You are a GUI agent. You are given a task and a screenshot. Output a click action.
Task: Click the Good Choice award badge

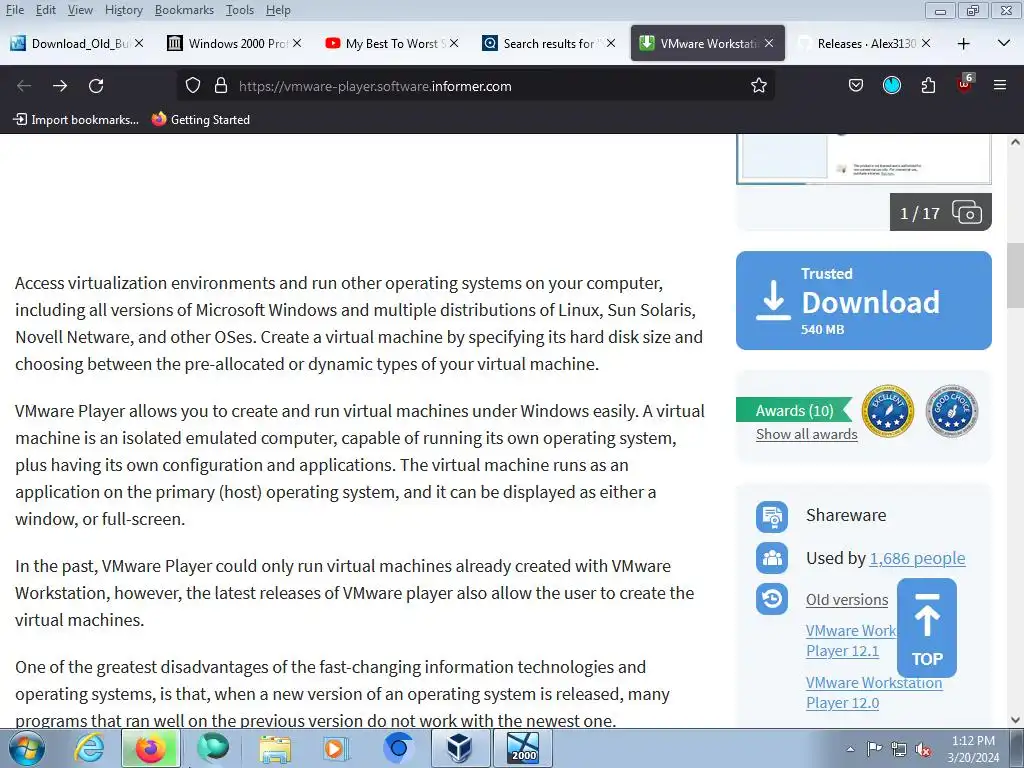point(952,411)
